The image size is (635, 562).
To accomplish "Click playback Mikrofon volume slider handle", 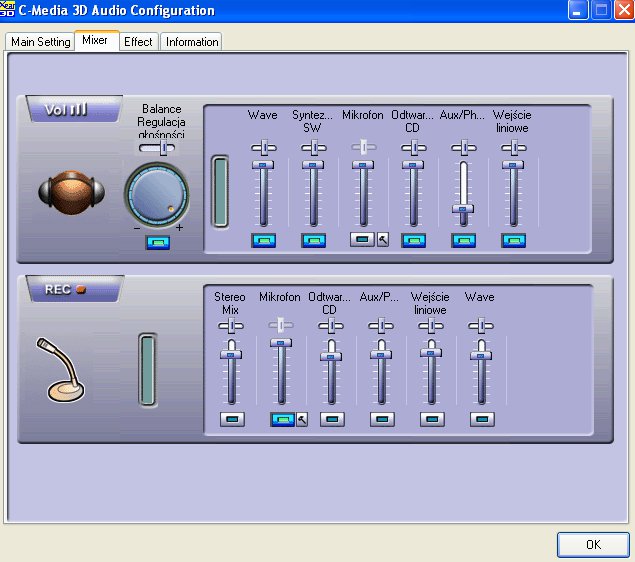I will pyautogui.click(x=363, y=165).
